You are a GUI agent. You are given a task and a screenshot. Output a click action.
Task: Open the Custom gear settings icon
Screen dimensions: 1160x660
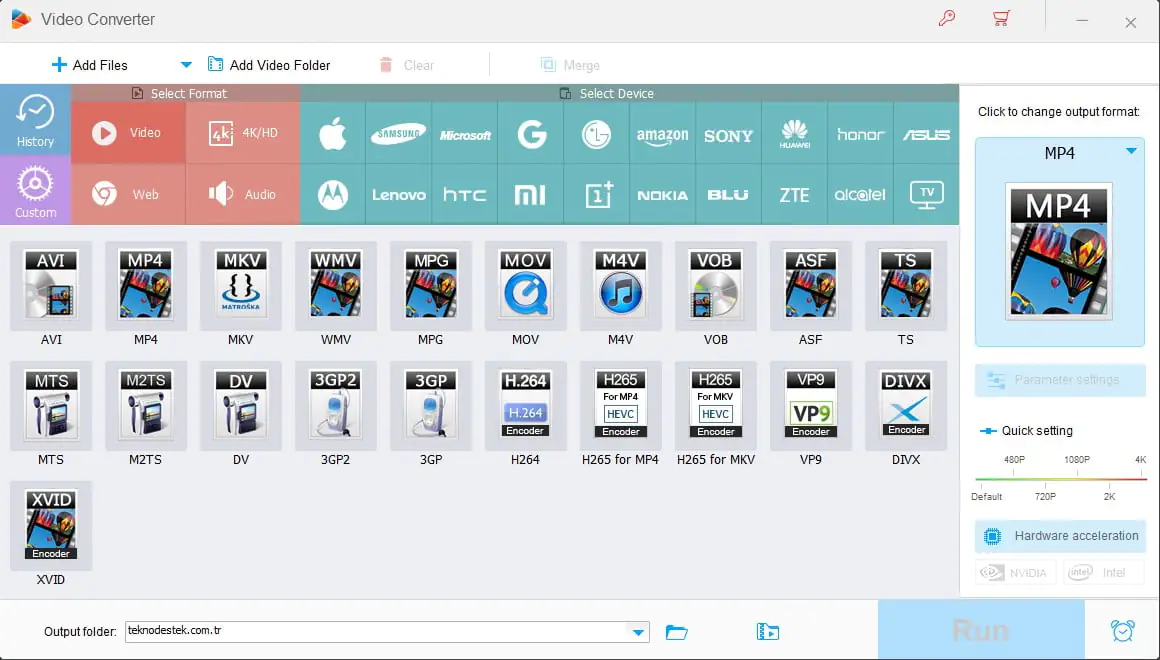pyautogui.click(x=35, y=191)
